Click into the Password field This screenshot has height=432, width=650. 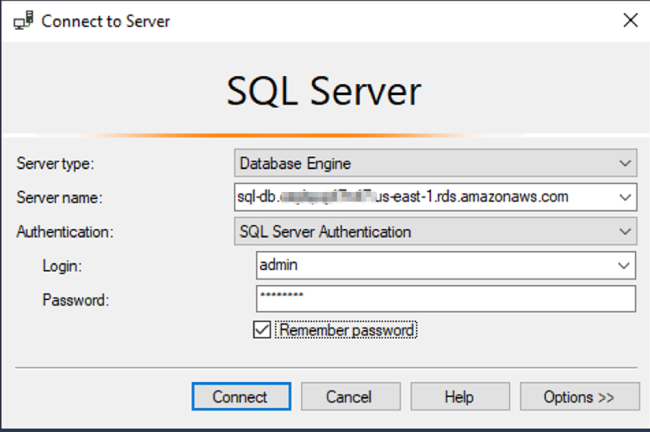[446, 299]
